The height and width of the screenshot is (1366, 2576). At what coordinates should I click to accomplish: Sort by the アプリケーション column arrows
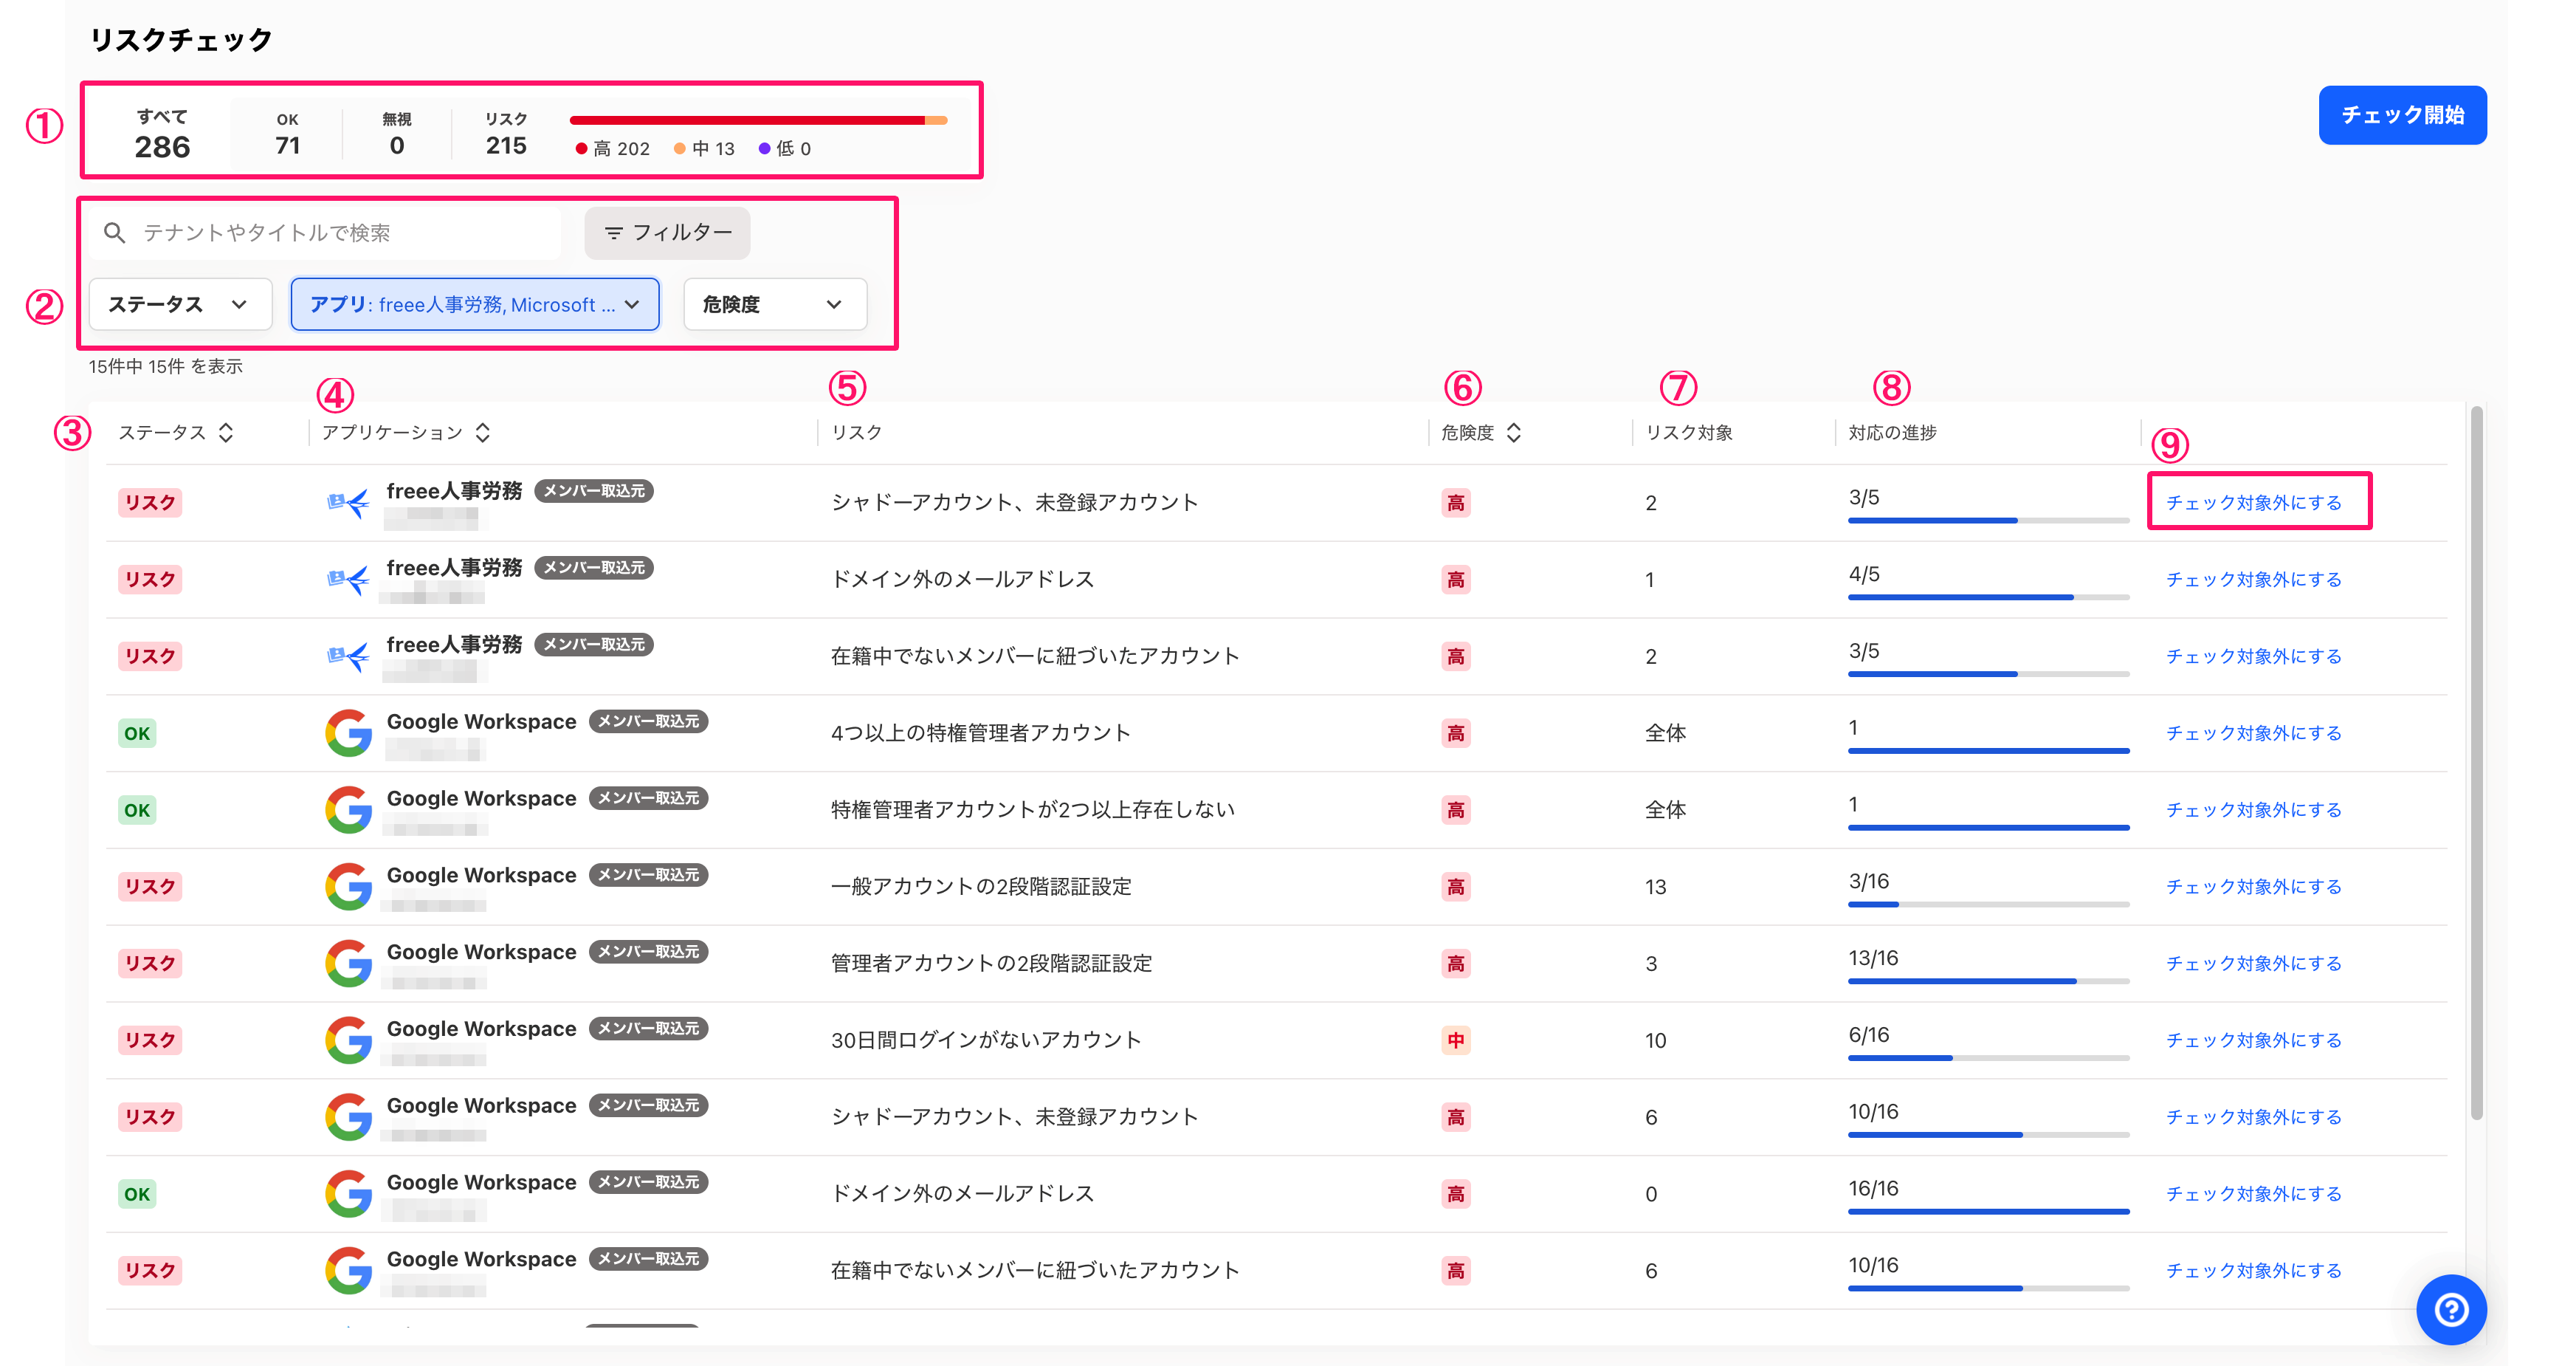(x=483, y=432)
